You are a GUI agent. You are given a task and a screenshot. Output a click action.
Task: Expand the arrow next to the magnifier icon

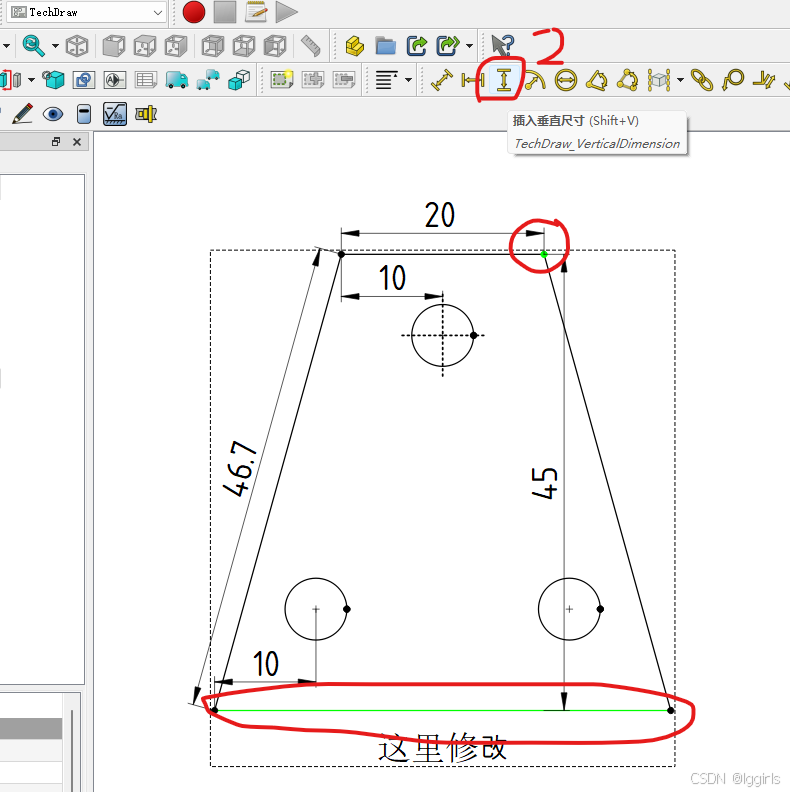(x=55, y=46)
